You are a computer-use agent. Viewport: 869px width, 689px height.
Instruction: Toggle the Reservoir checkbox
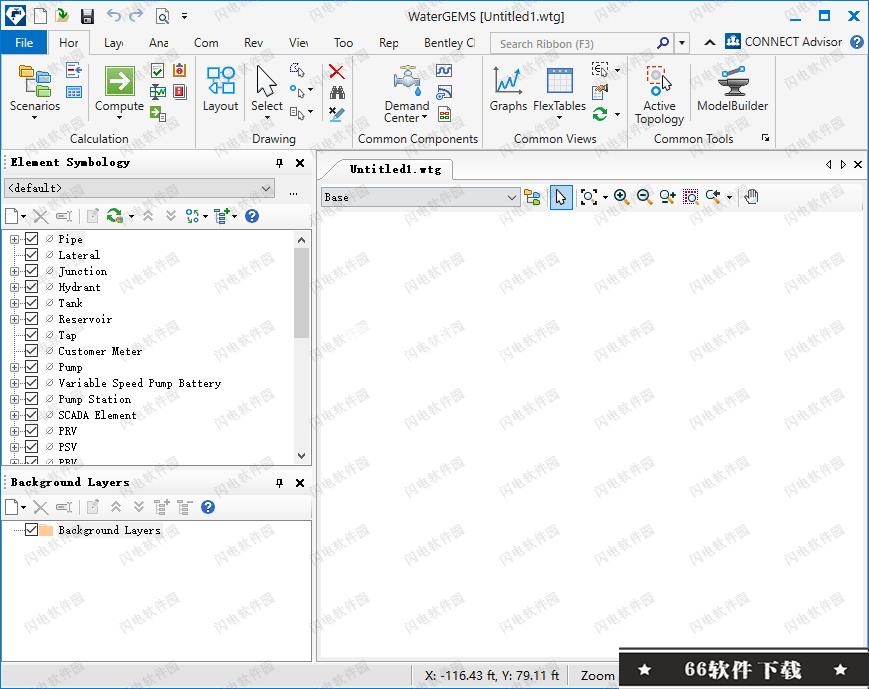click(32, 319)
